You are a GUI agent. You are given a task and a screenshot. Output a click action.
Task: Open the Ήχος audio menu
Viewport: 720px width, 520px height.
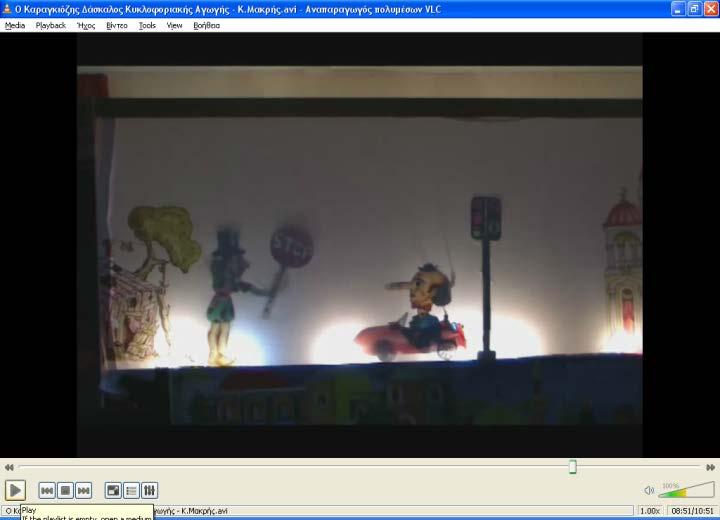pyautogui.click(x=86, y=26)
